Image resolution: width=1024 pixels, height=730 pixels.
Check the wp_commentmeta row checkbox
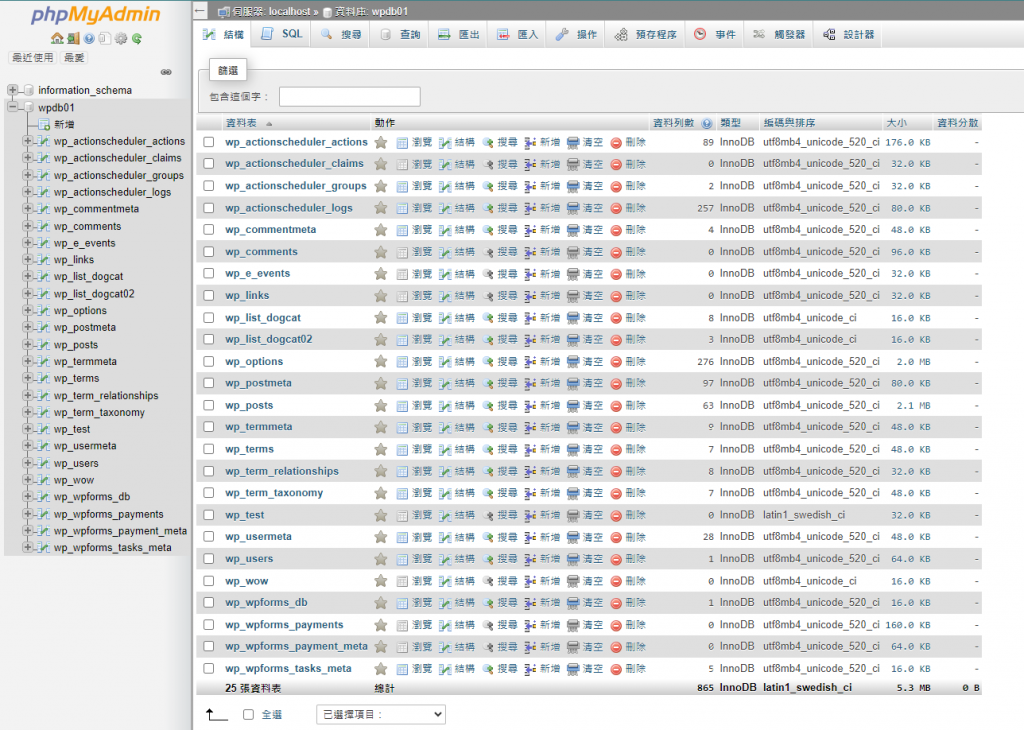pos(208,229)
